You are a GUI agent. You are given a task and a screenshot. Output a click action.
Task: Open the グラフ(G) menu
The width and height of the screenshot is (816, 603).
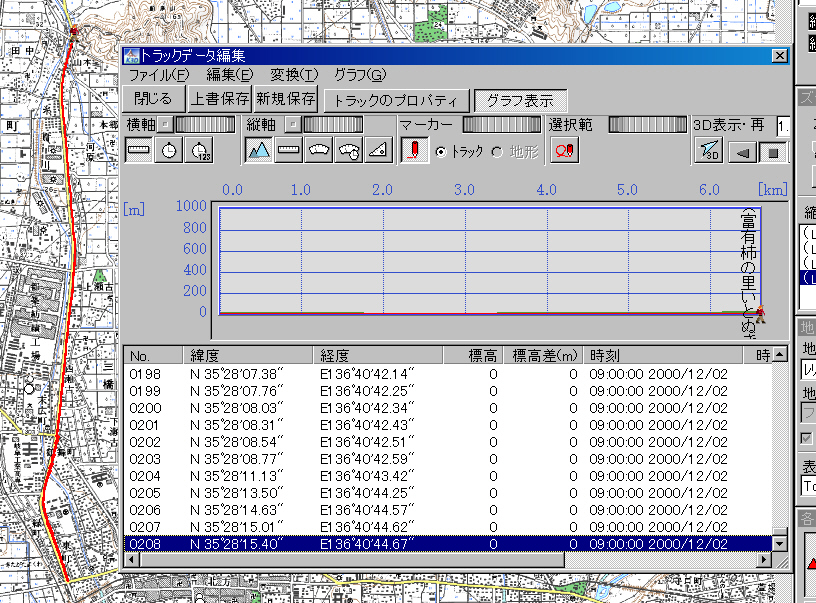(x=359, y=75)
